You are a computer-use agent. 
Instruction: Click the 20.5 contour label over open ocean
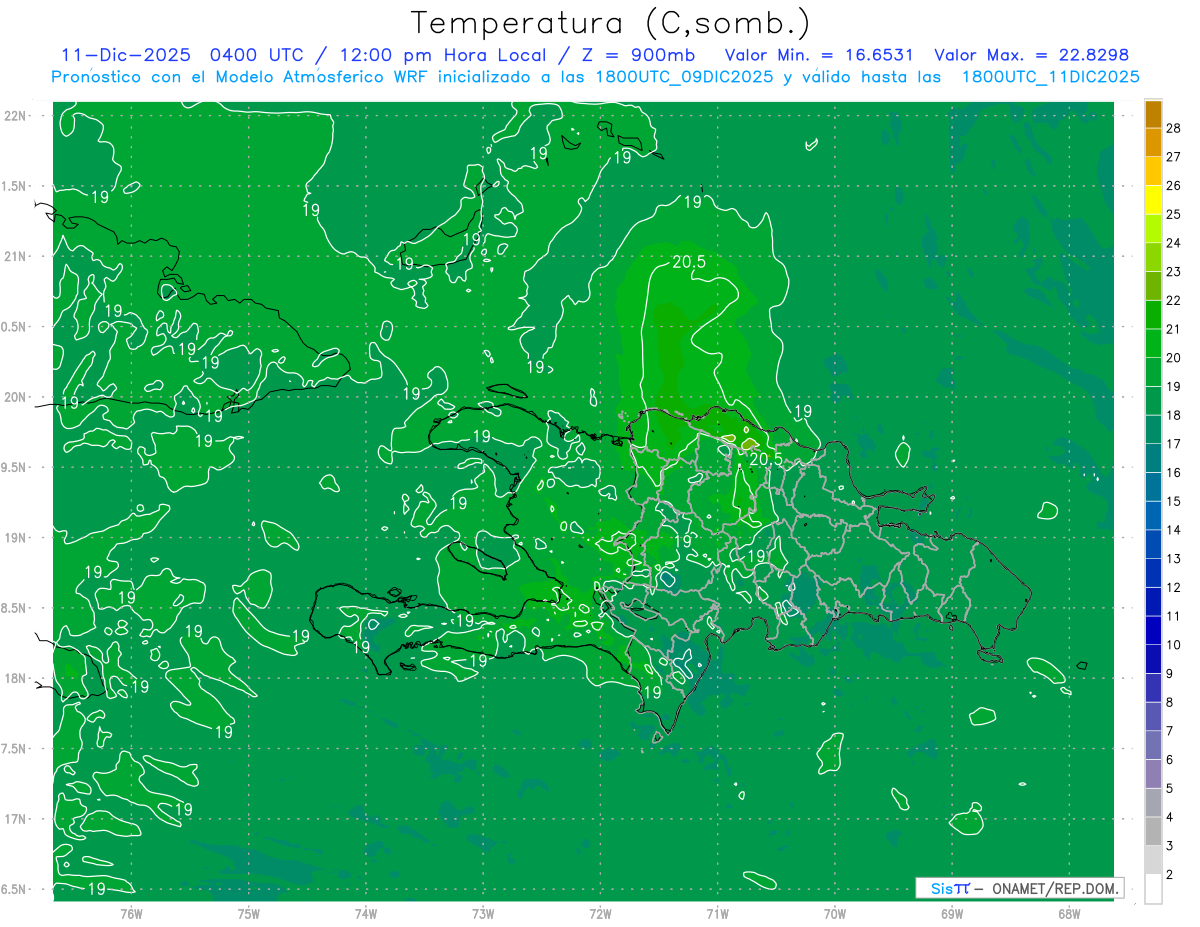click(688, 263)
